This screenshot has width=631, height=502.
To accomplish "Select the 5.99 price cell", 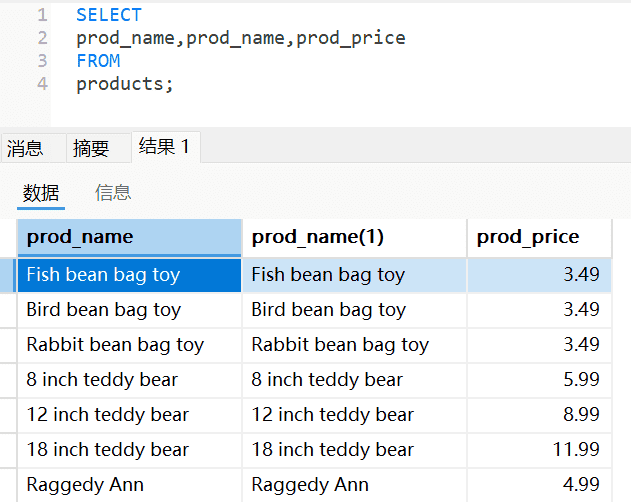I will (580, 380).
